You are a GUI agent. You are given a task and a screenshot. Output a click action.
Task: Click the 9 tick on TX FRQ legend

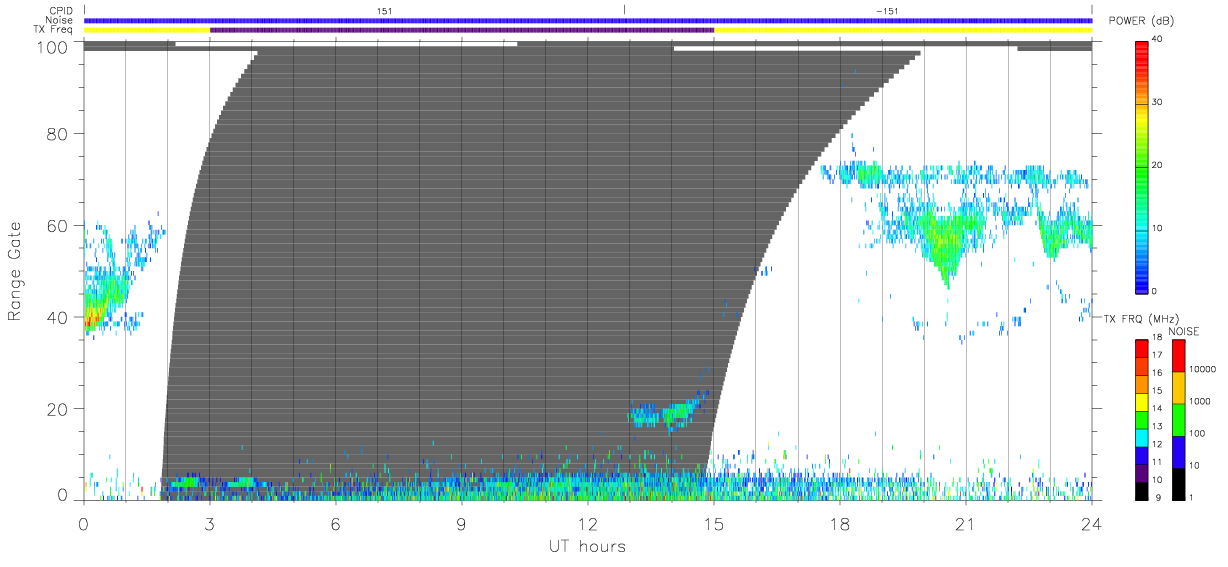point(1157,497)
